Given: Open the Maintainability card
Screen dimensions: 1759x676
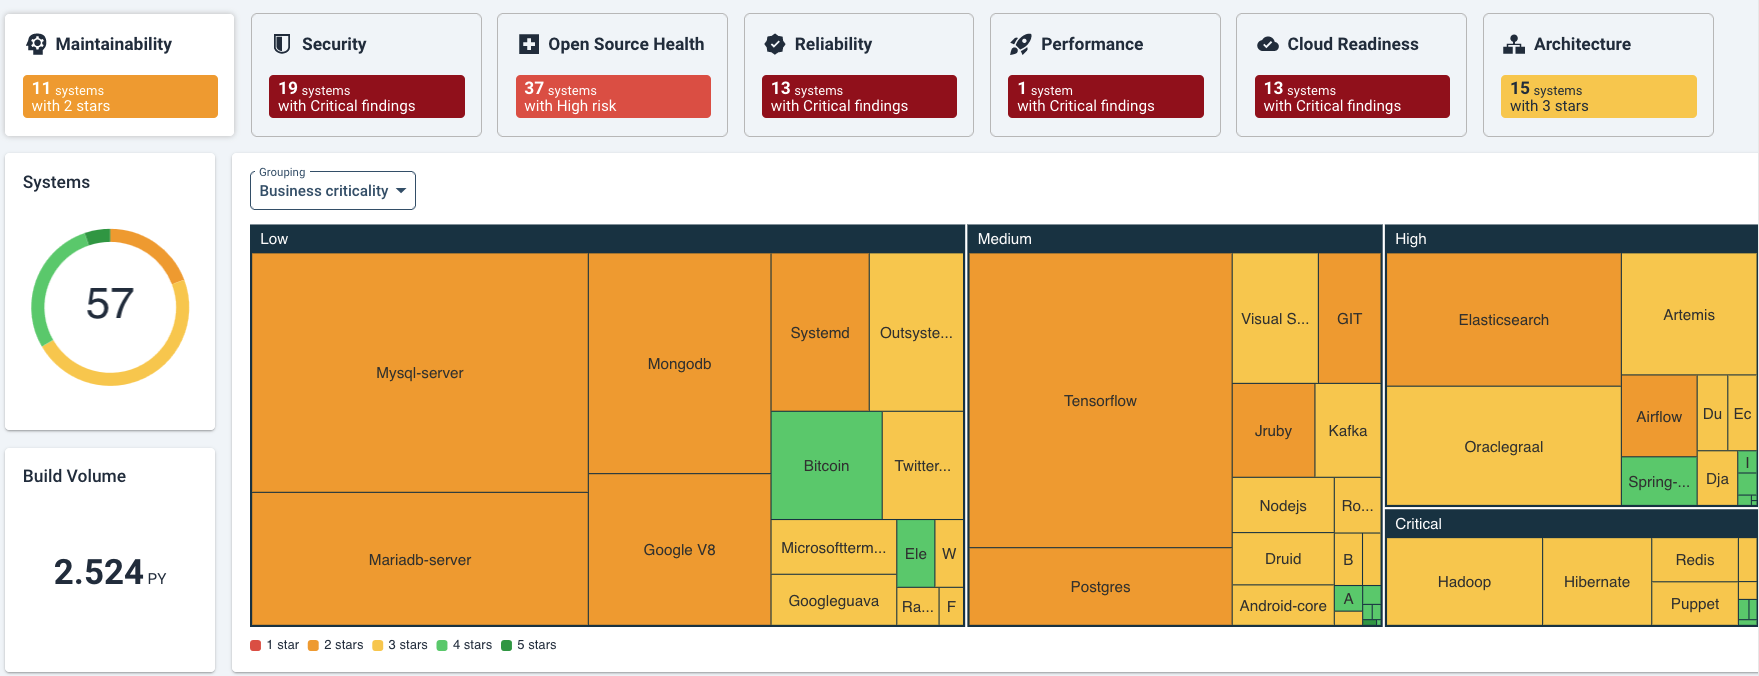Looking at the screenshot, I should coord(120,75).
